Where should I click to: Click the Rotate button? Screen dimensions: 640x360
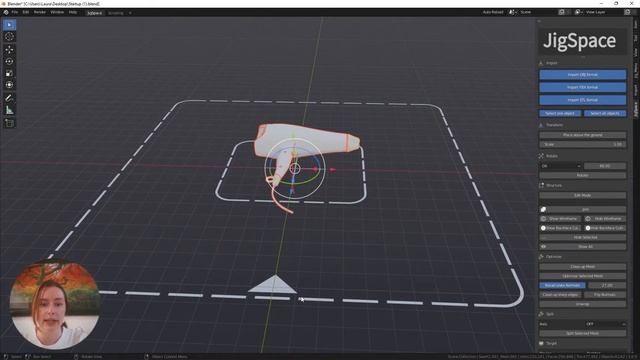coord(582,176)
